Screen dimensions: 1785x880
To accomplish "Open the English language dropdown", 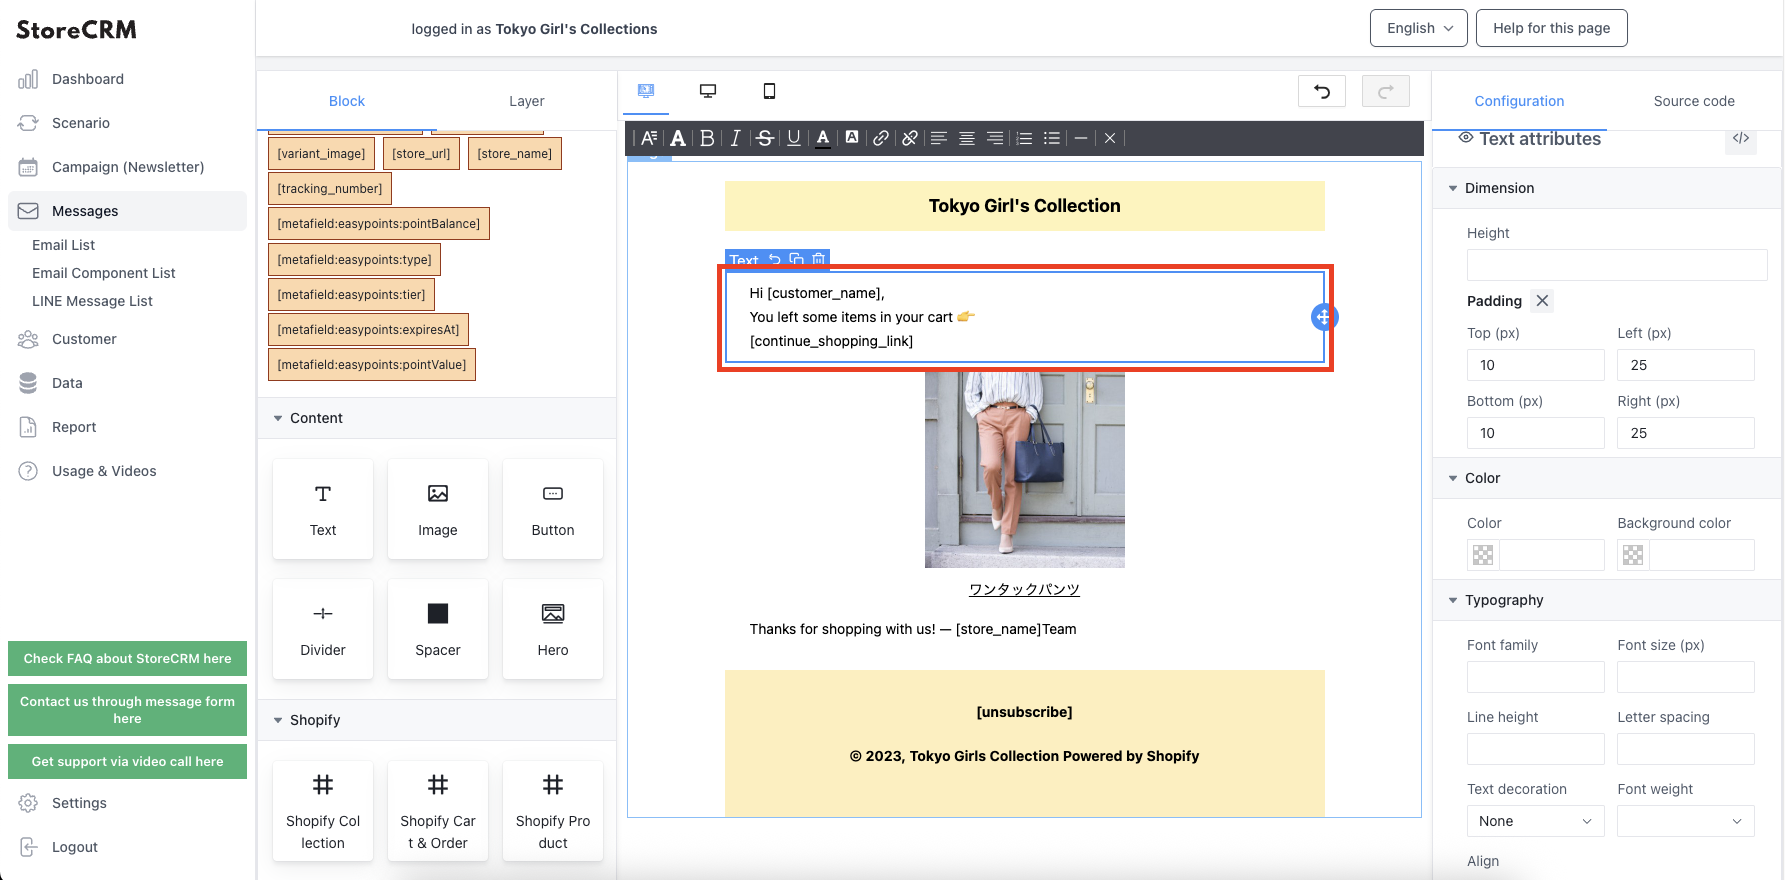I will tap(1419, 28).
